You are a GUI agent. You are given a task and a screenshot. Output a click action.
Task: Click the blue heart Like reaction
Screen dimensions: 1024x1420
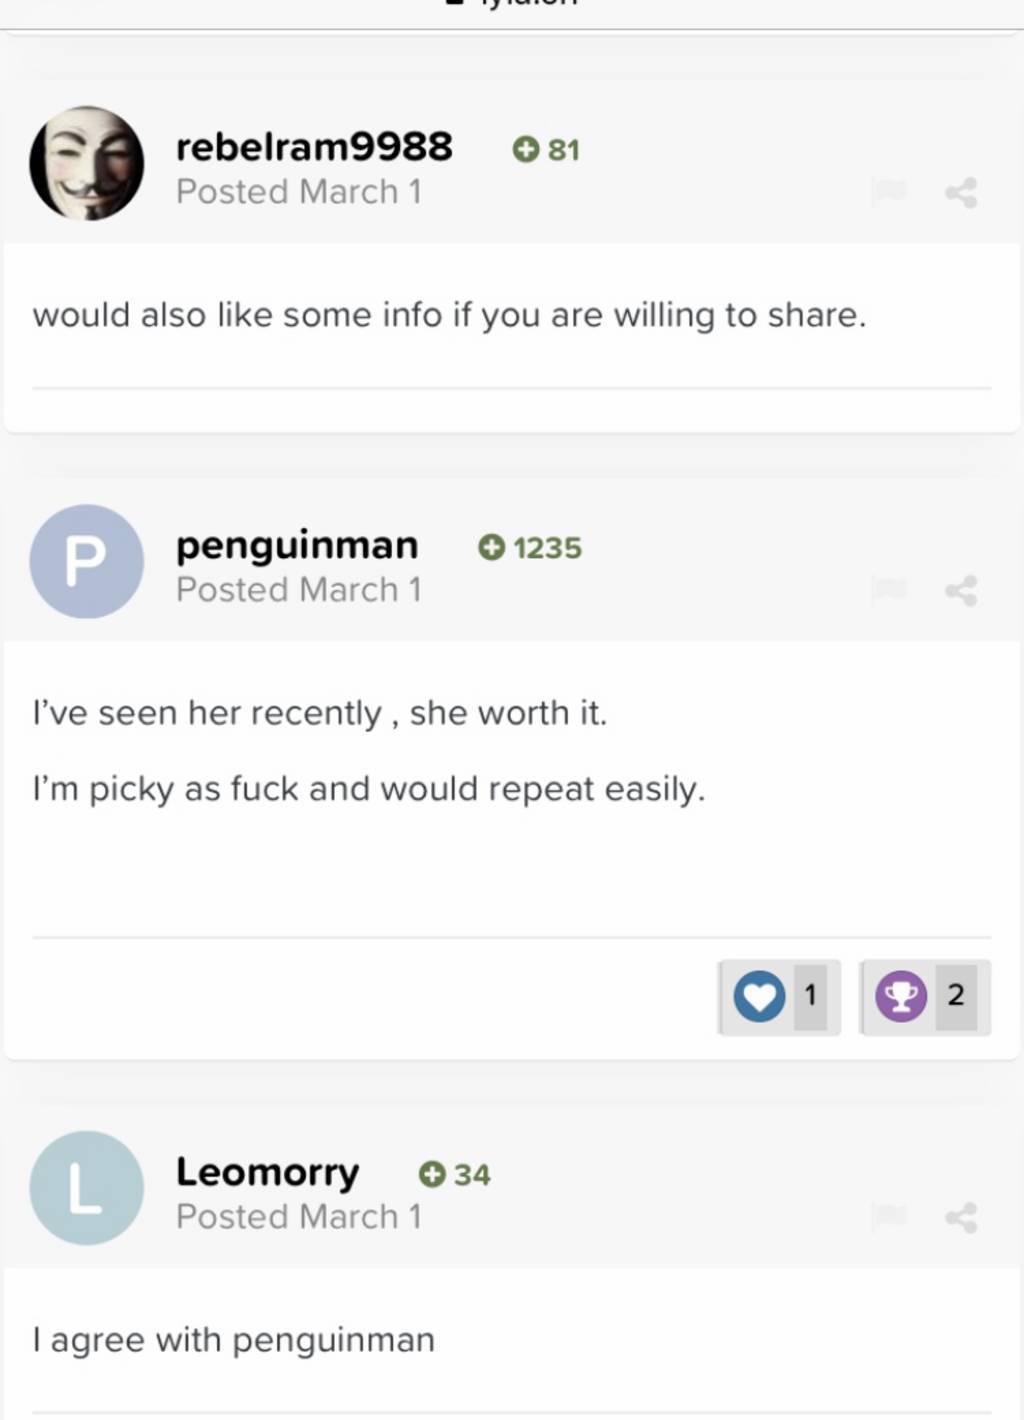(759, 997)
